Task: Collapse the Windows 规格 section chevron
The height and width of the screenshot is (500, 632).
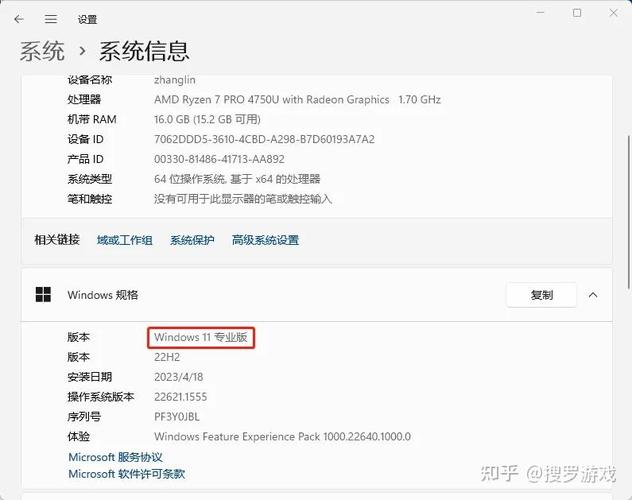Action: click(592, 295)
